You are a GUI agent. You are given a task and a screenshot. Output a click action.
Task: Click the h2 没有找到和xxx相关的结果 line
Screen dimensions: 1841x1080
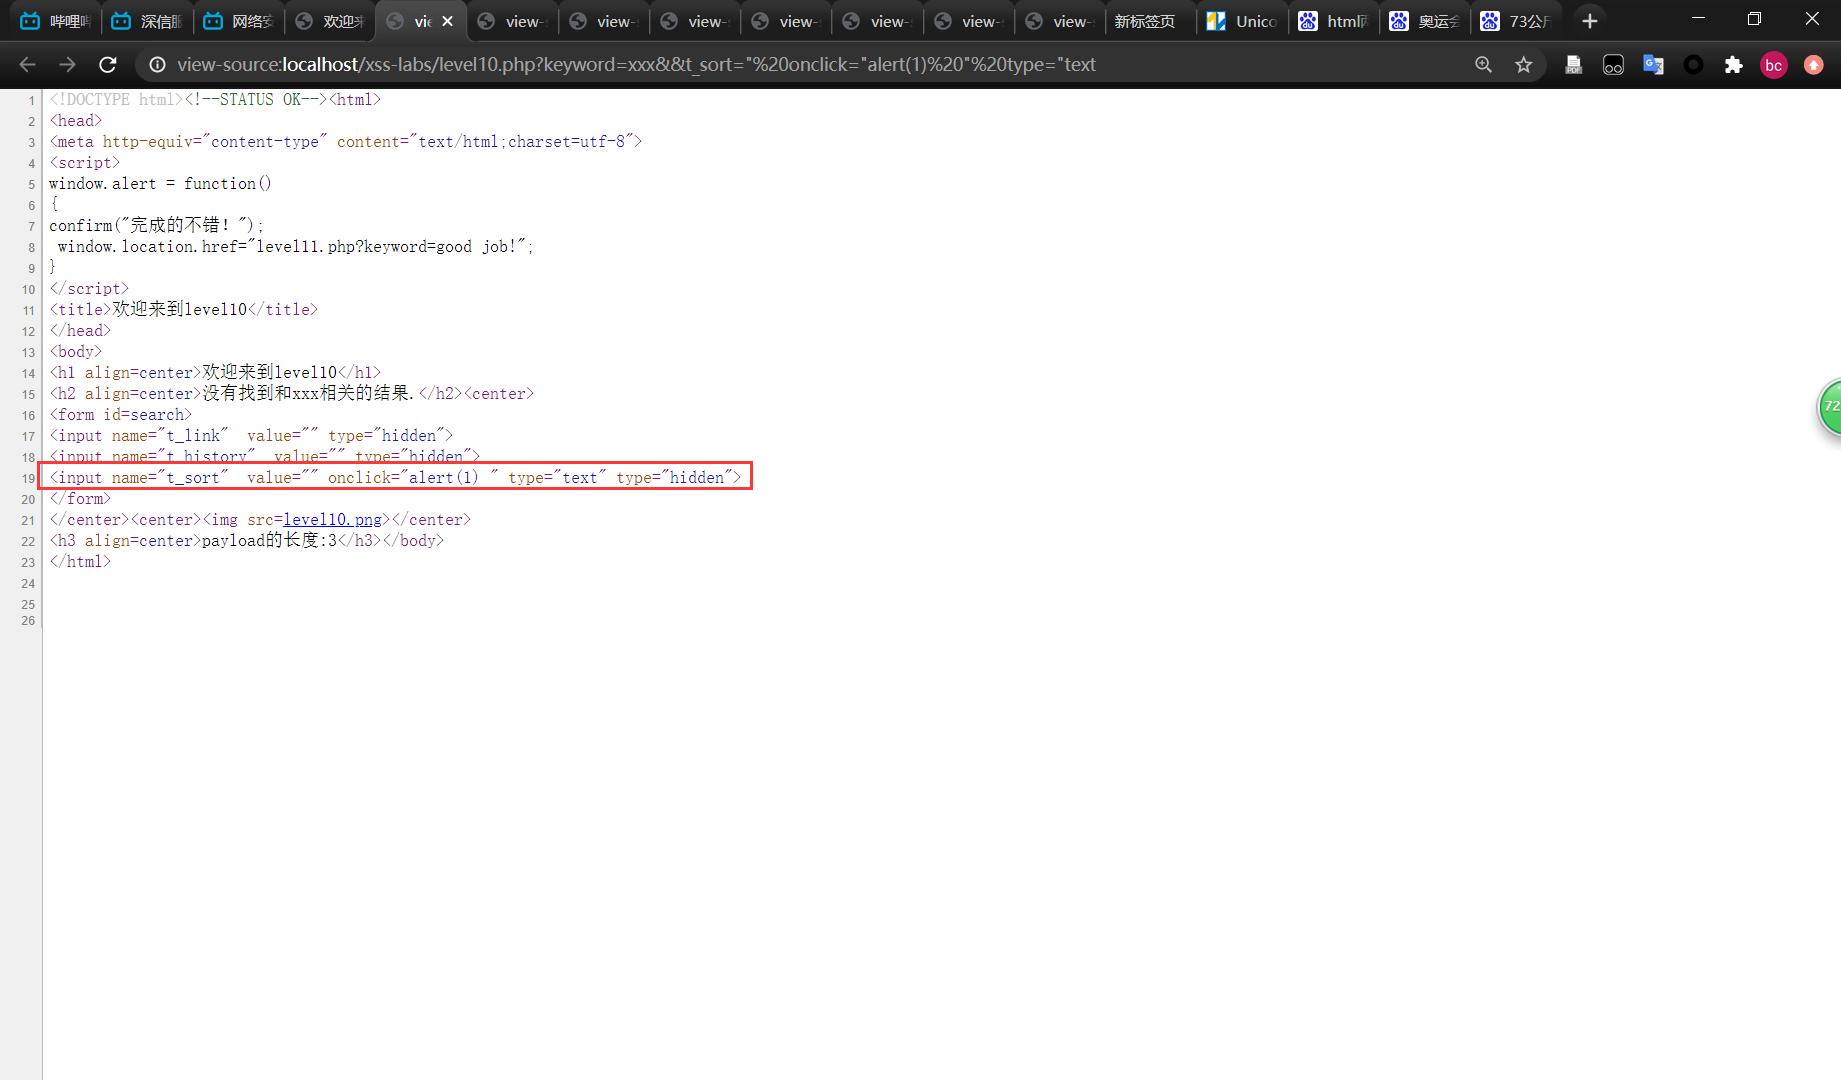(292, 394)
